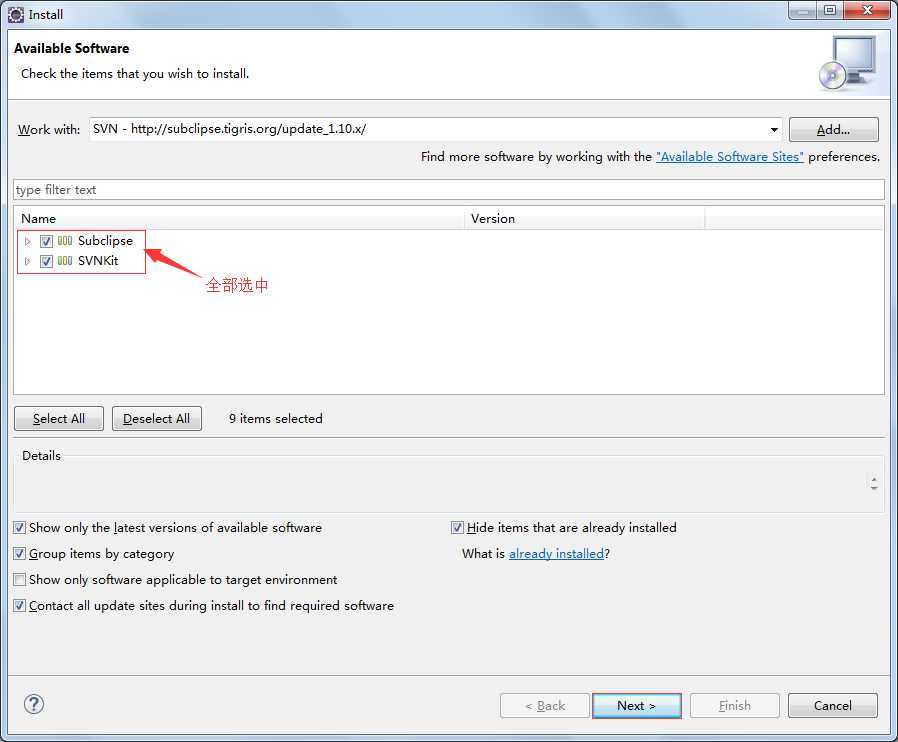Expand the Subclipse tree node
The width and height of the screenshot is (898, 742).
[x=27, y=241]
